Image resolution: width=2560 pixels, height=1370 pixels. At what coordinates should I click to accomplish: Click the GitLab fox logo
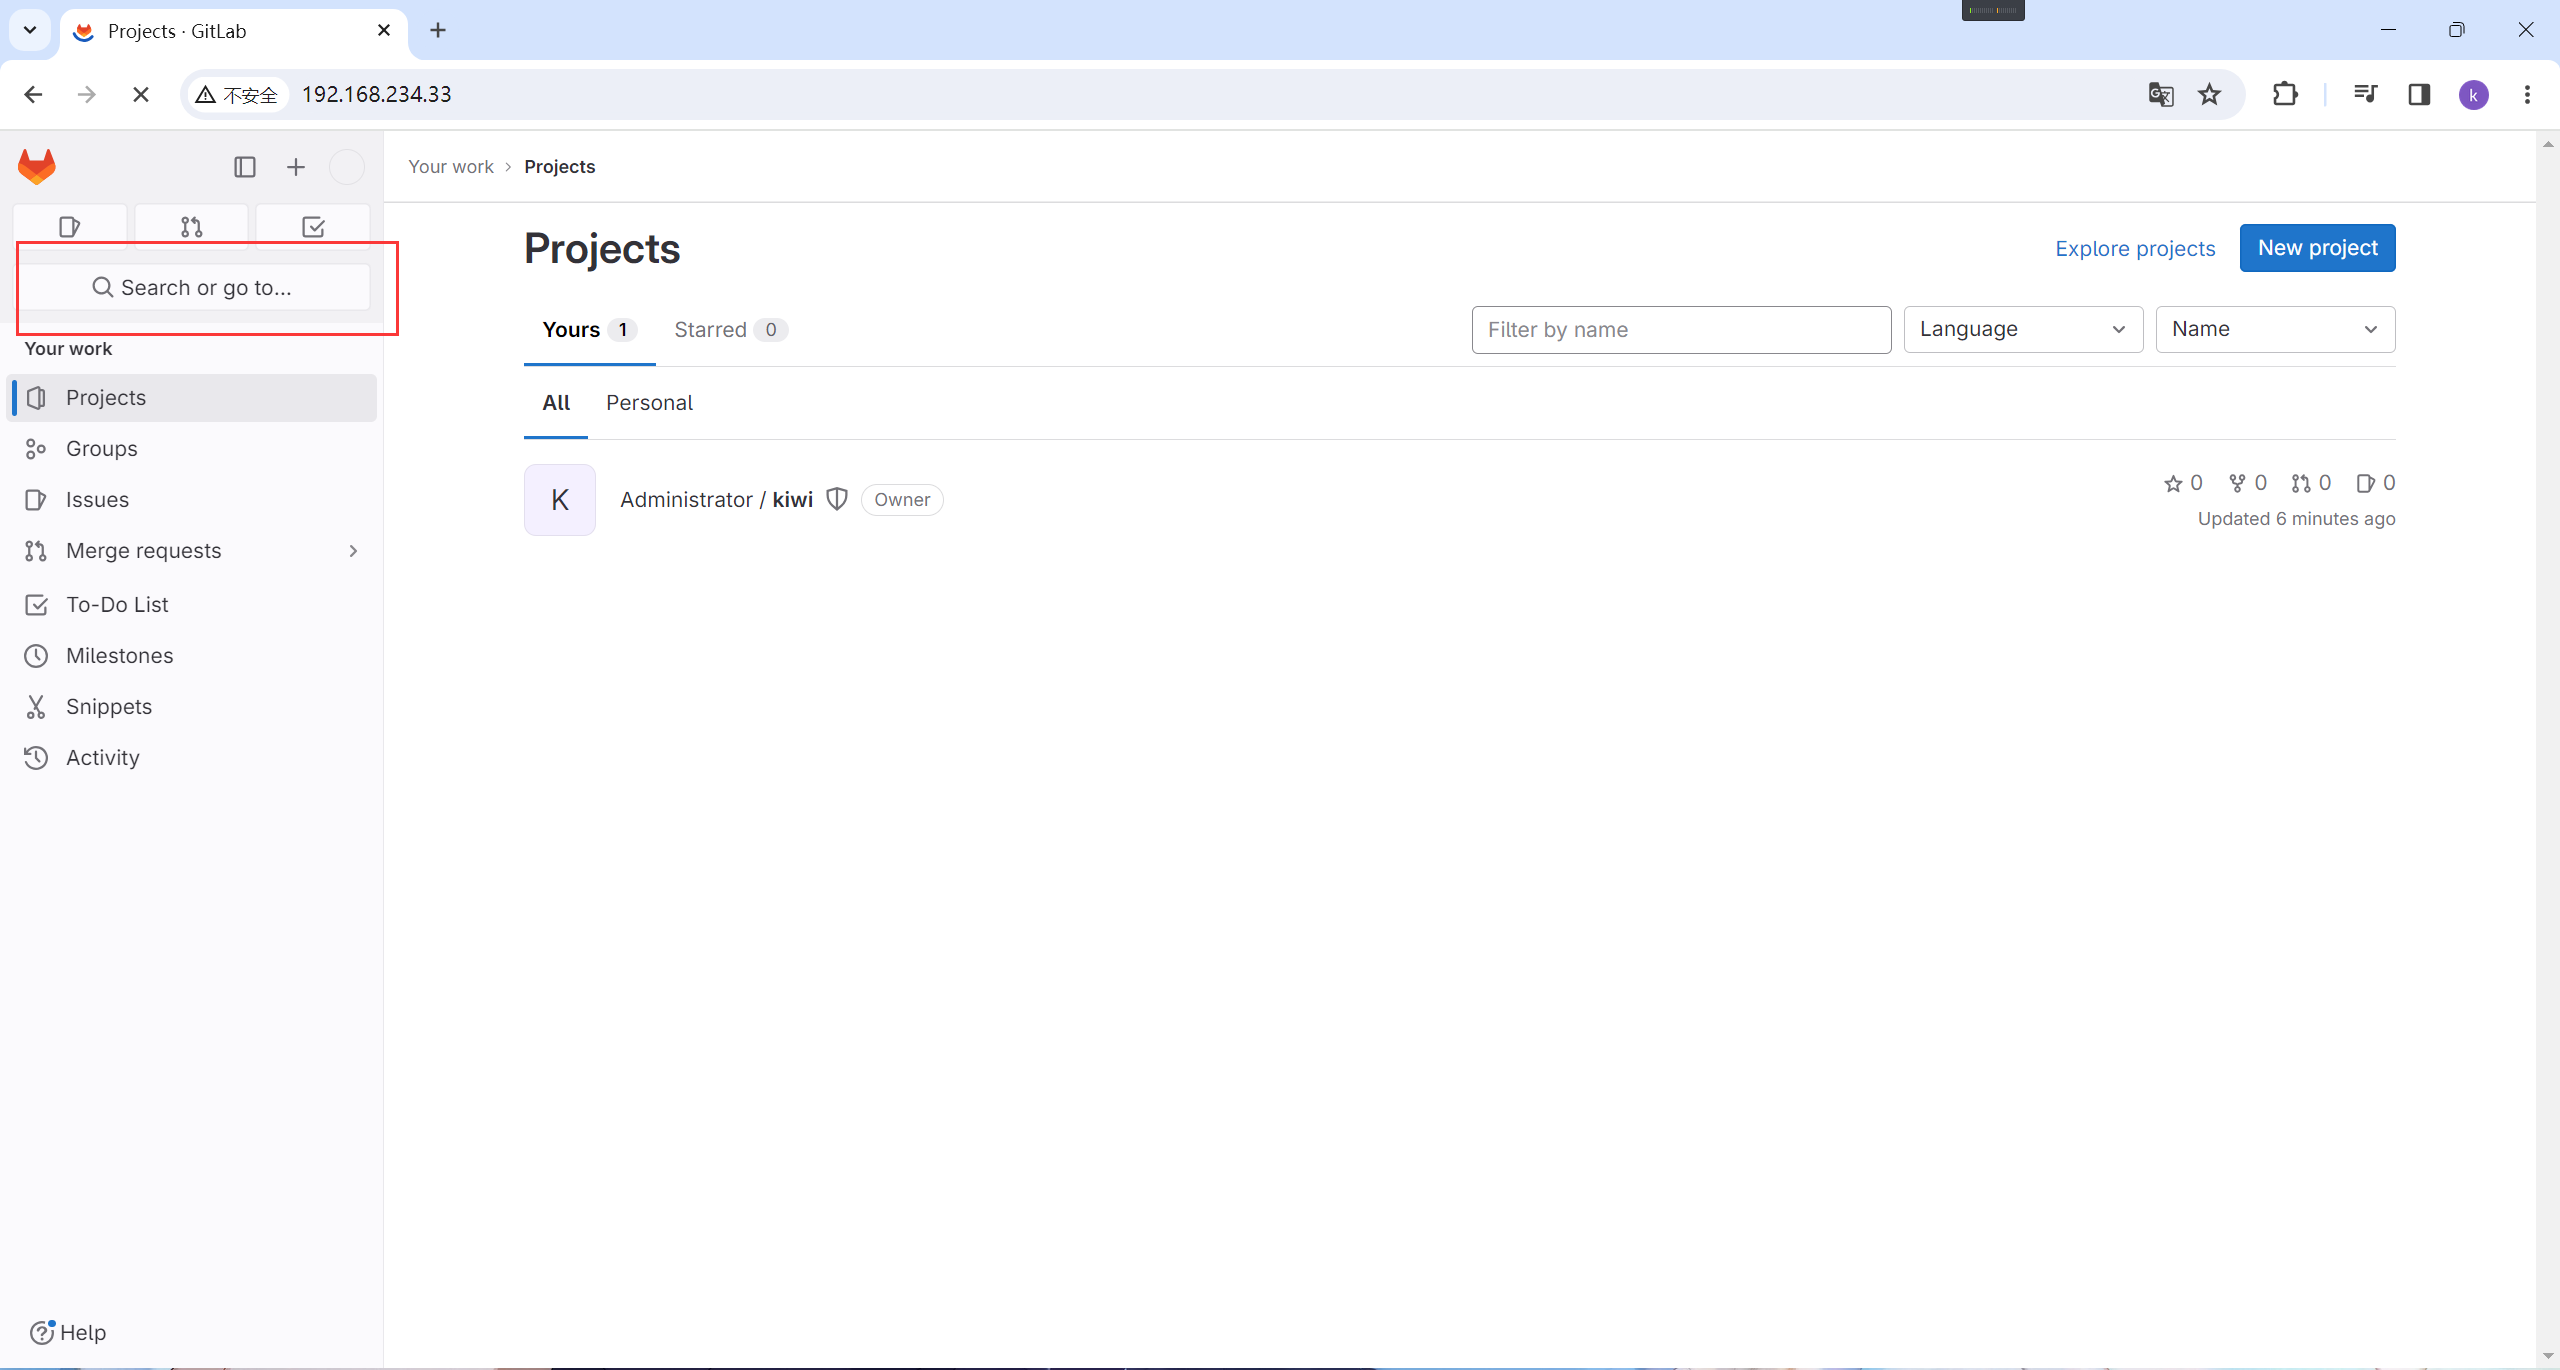click(37, 166)
